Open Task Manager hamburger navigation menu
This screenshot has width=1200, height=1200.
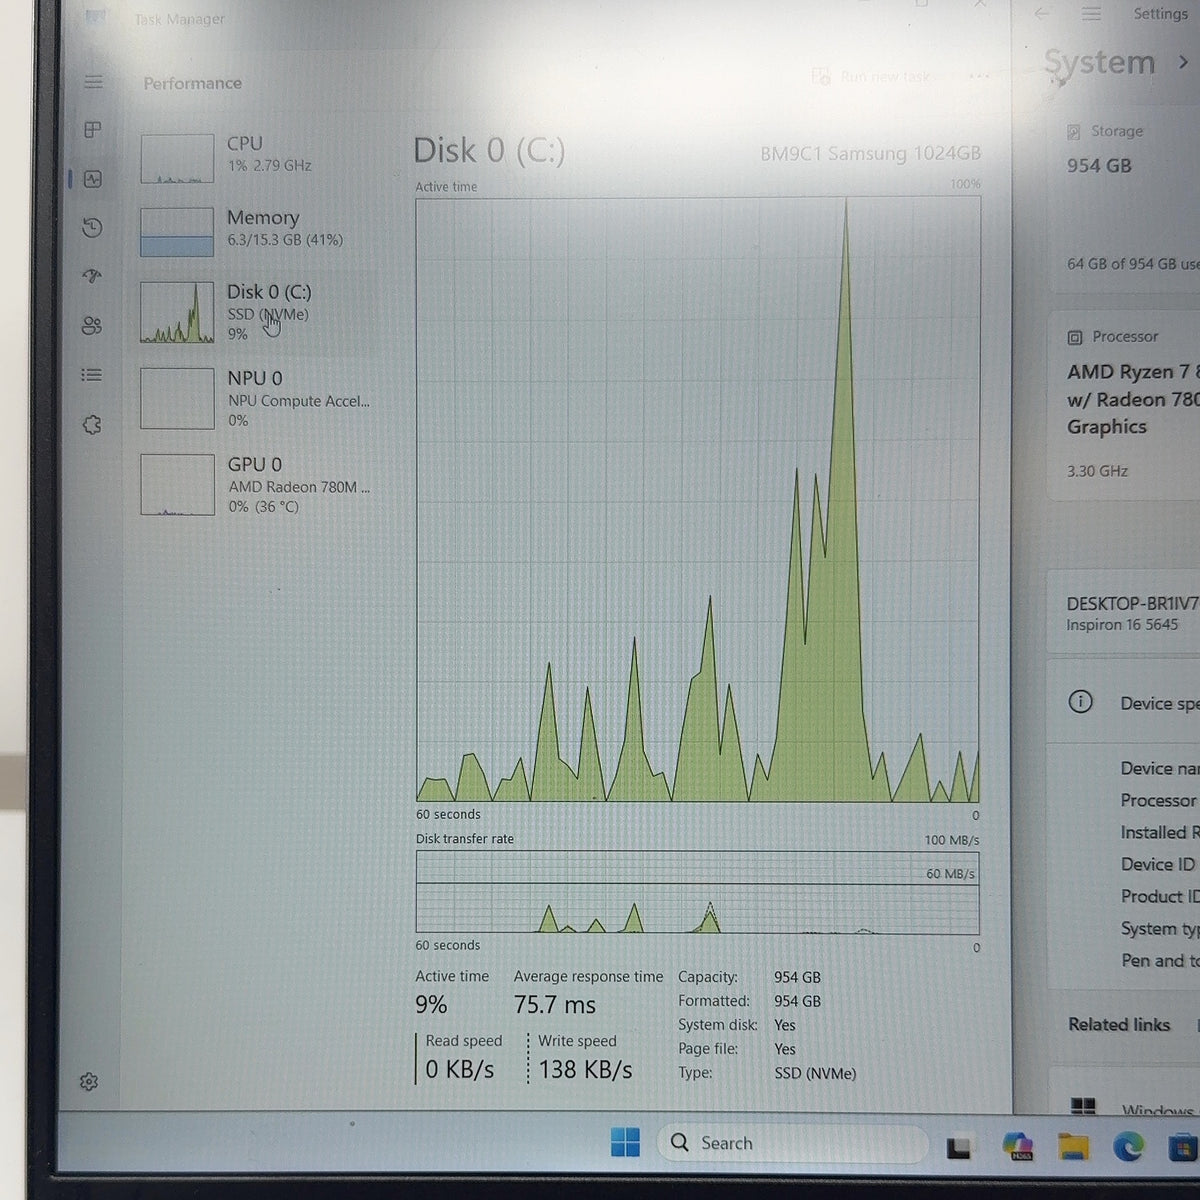93,82
